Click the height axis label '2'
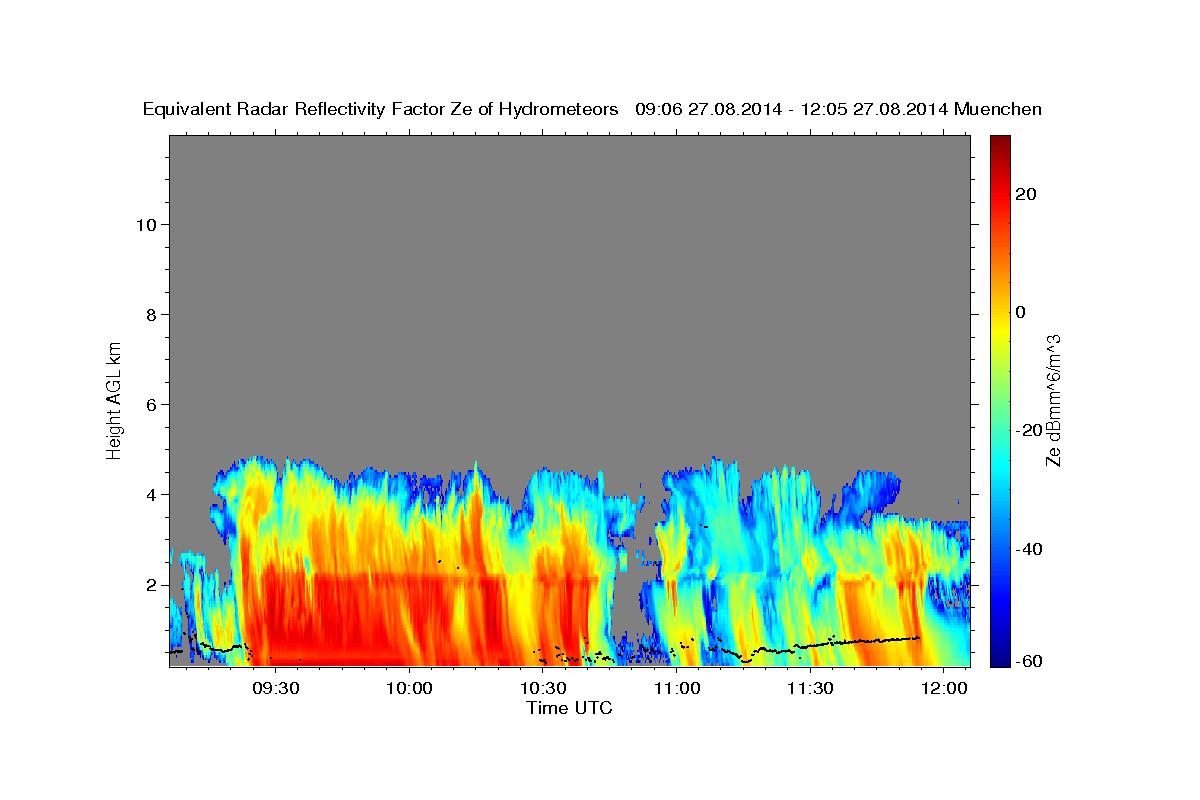Viewport: 1200px width, 800px height. (x=151, y=584)
